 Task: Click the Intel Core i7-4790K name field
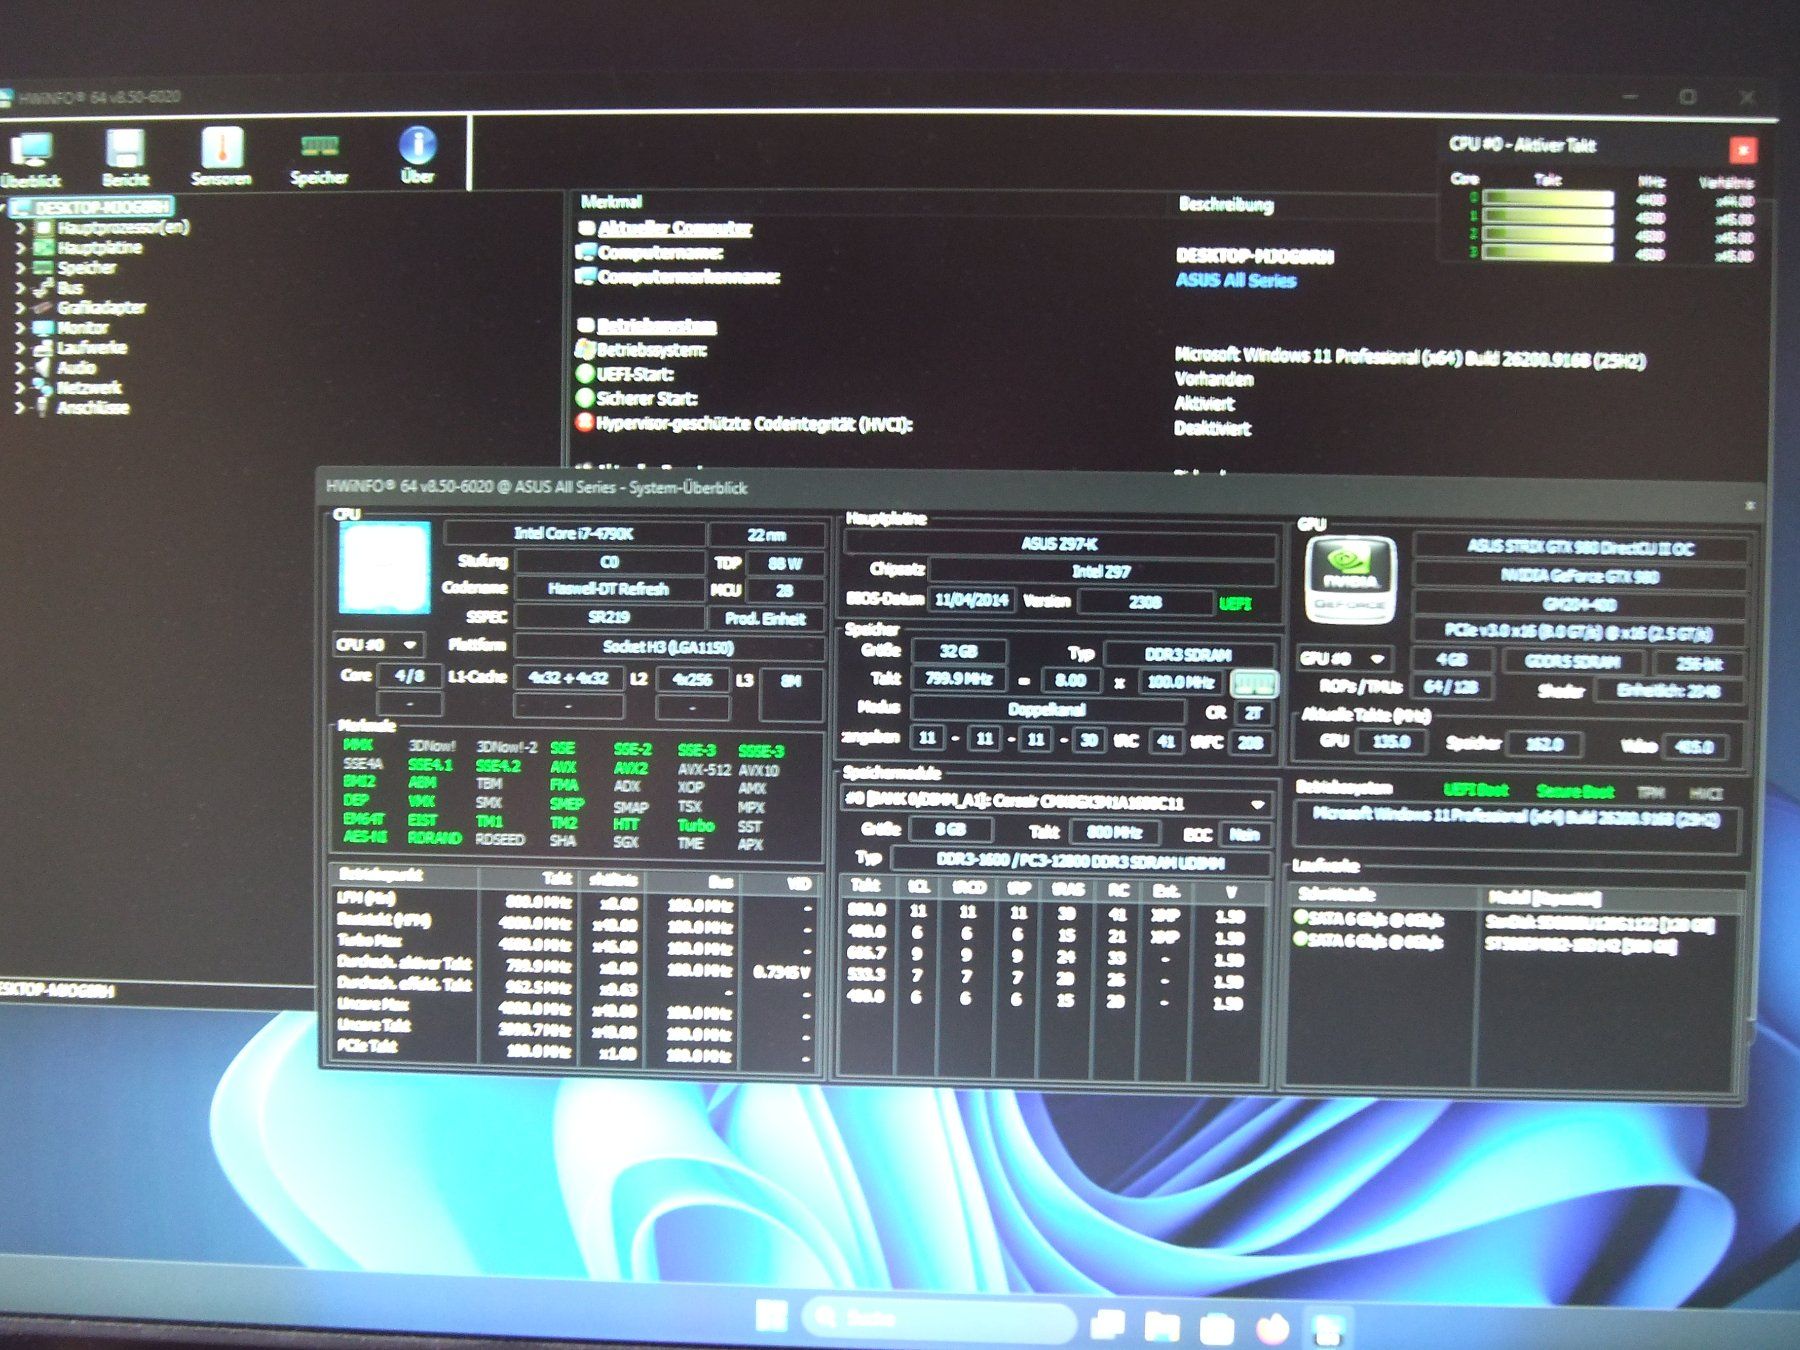click(574, 534)
